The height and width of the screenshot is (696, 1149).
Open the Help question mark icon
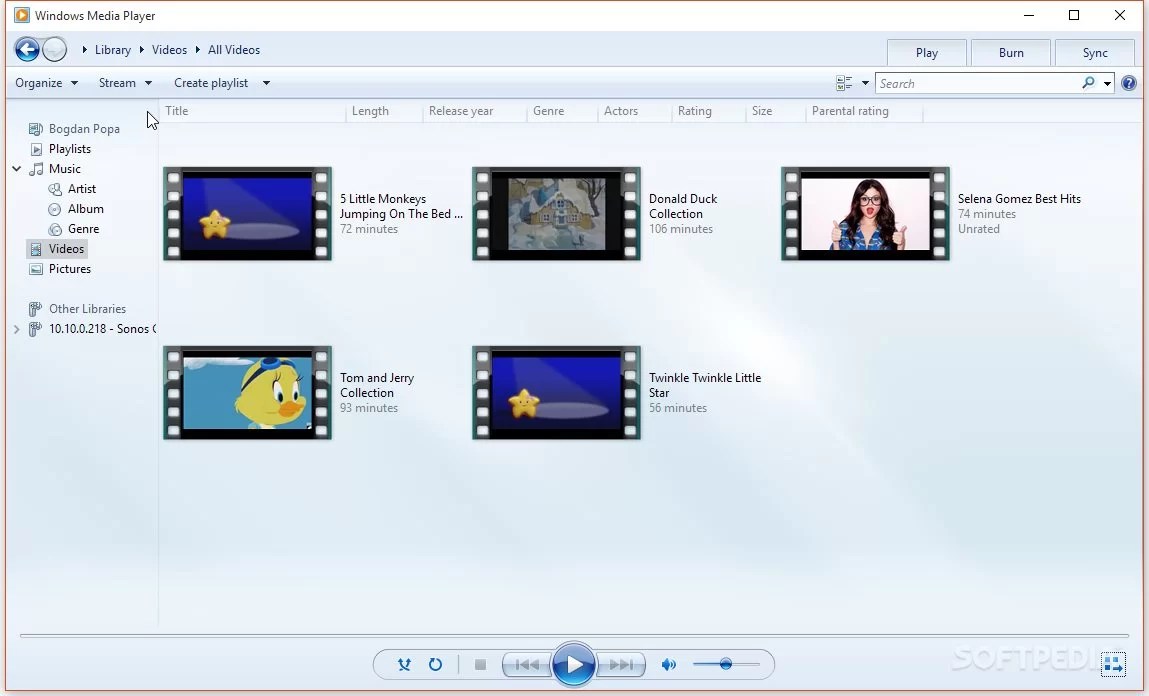(x=1129, y=83)
